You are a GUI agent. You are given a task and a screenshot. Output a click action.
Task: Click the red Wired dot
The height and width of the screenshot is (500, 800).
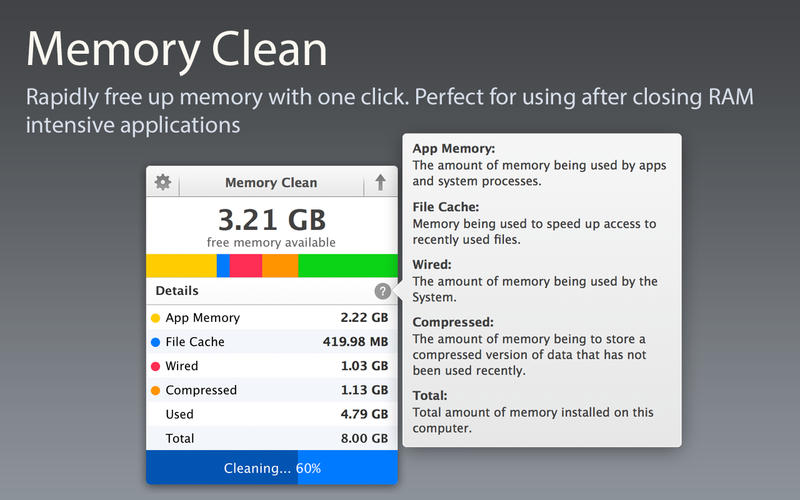[155, 366]
